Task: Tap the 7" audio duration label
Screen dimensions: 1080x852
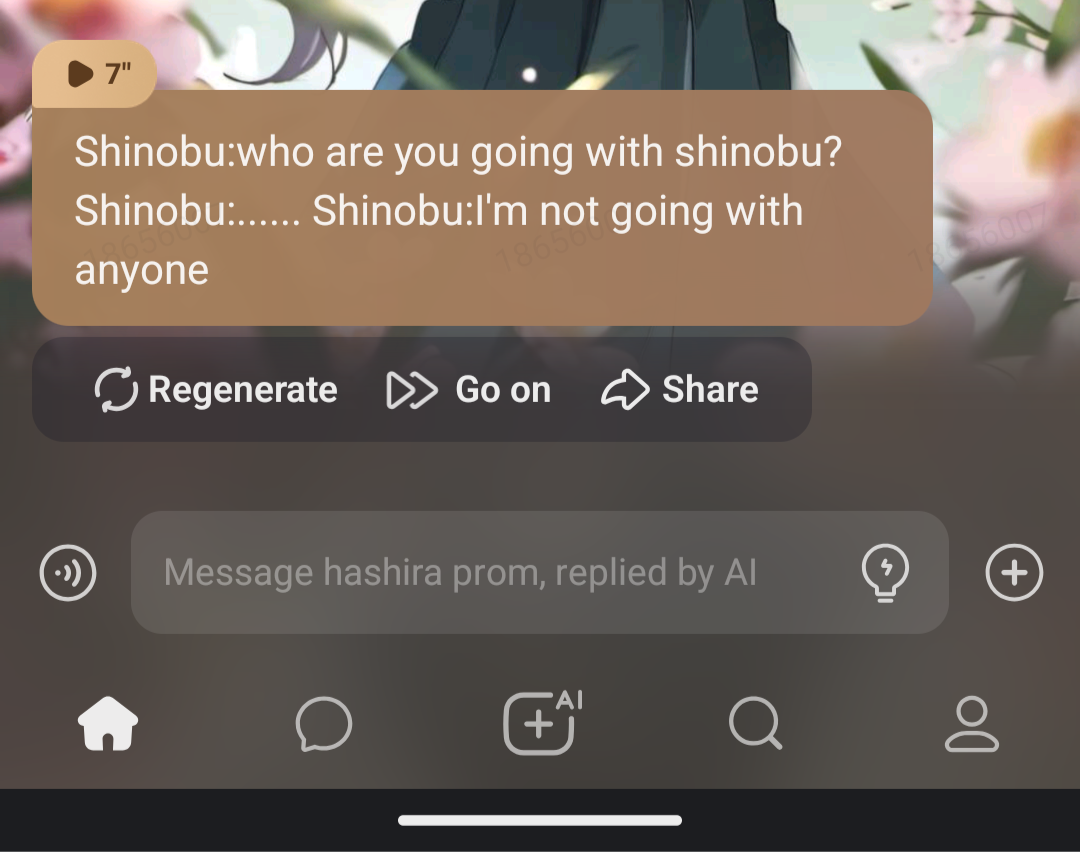Action: (x=118, y=73)
